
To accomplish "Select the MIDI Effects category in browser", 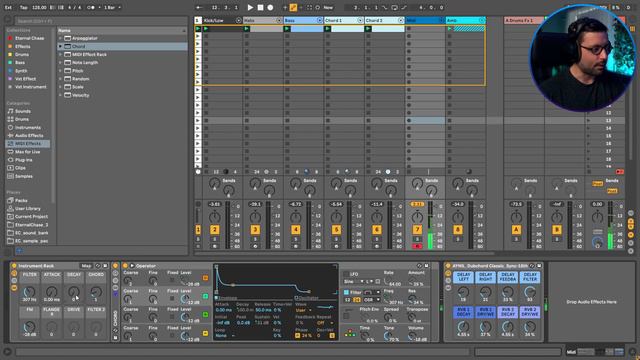I will tap(28, 144).
